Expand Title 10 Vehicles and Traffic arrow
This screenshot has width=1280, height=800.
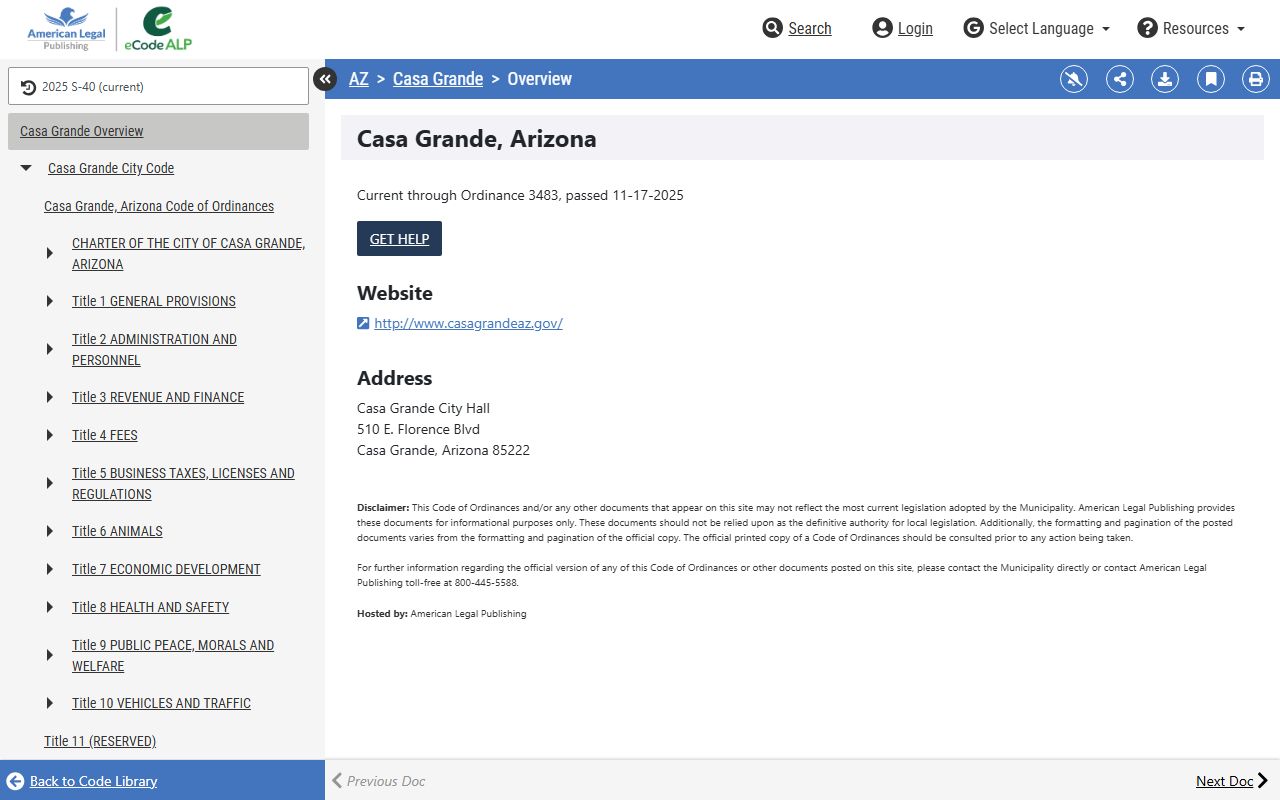click(50, 703)
